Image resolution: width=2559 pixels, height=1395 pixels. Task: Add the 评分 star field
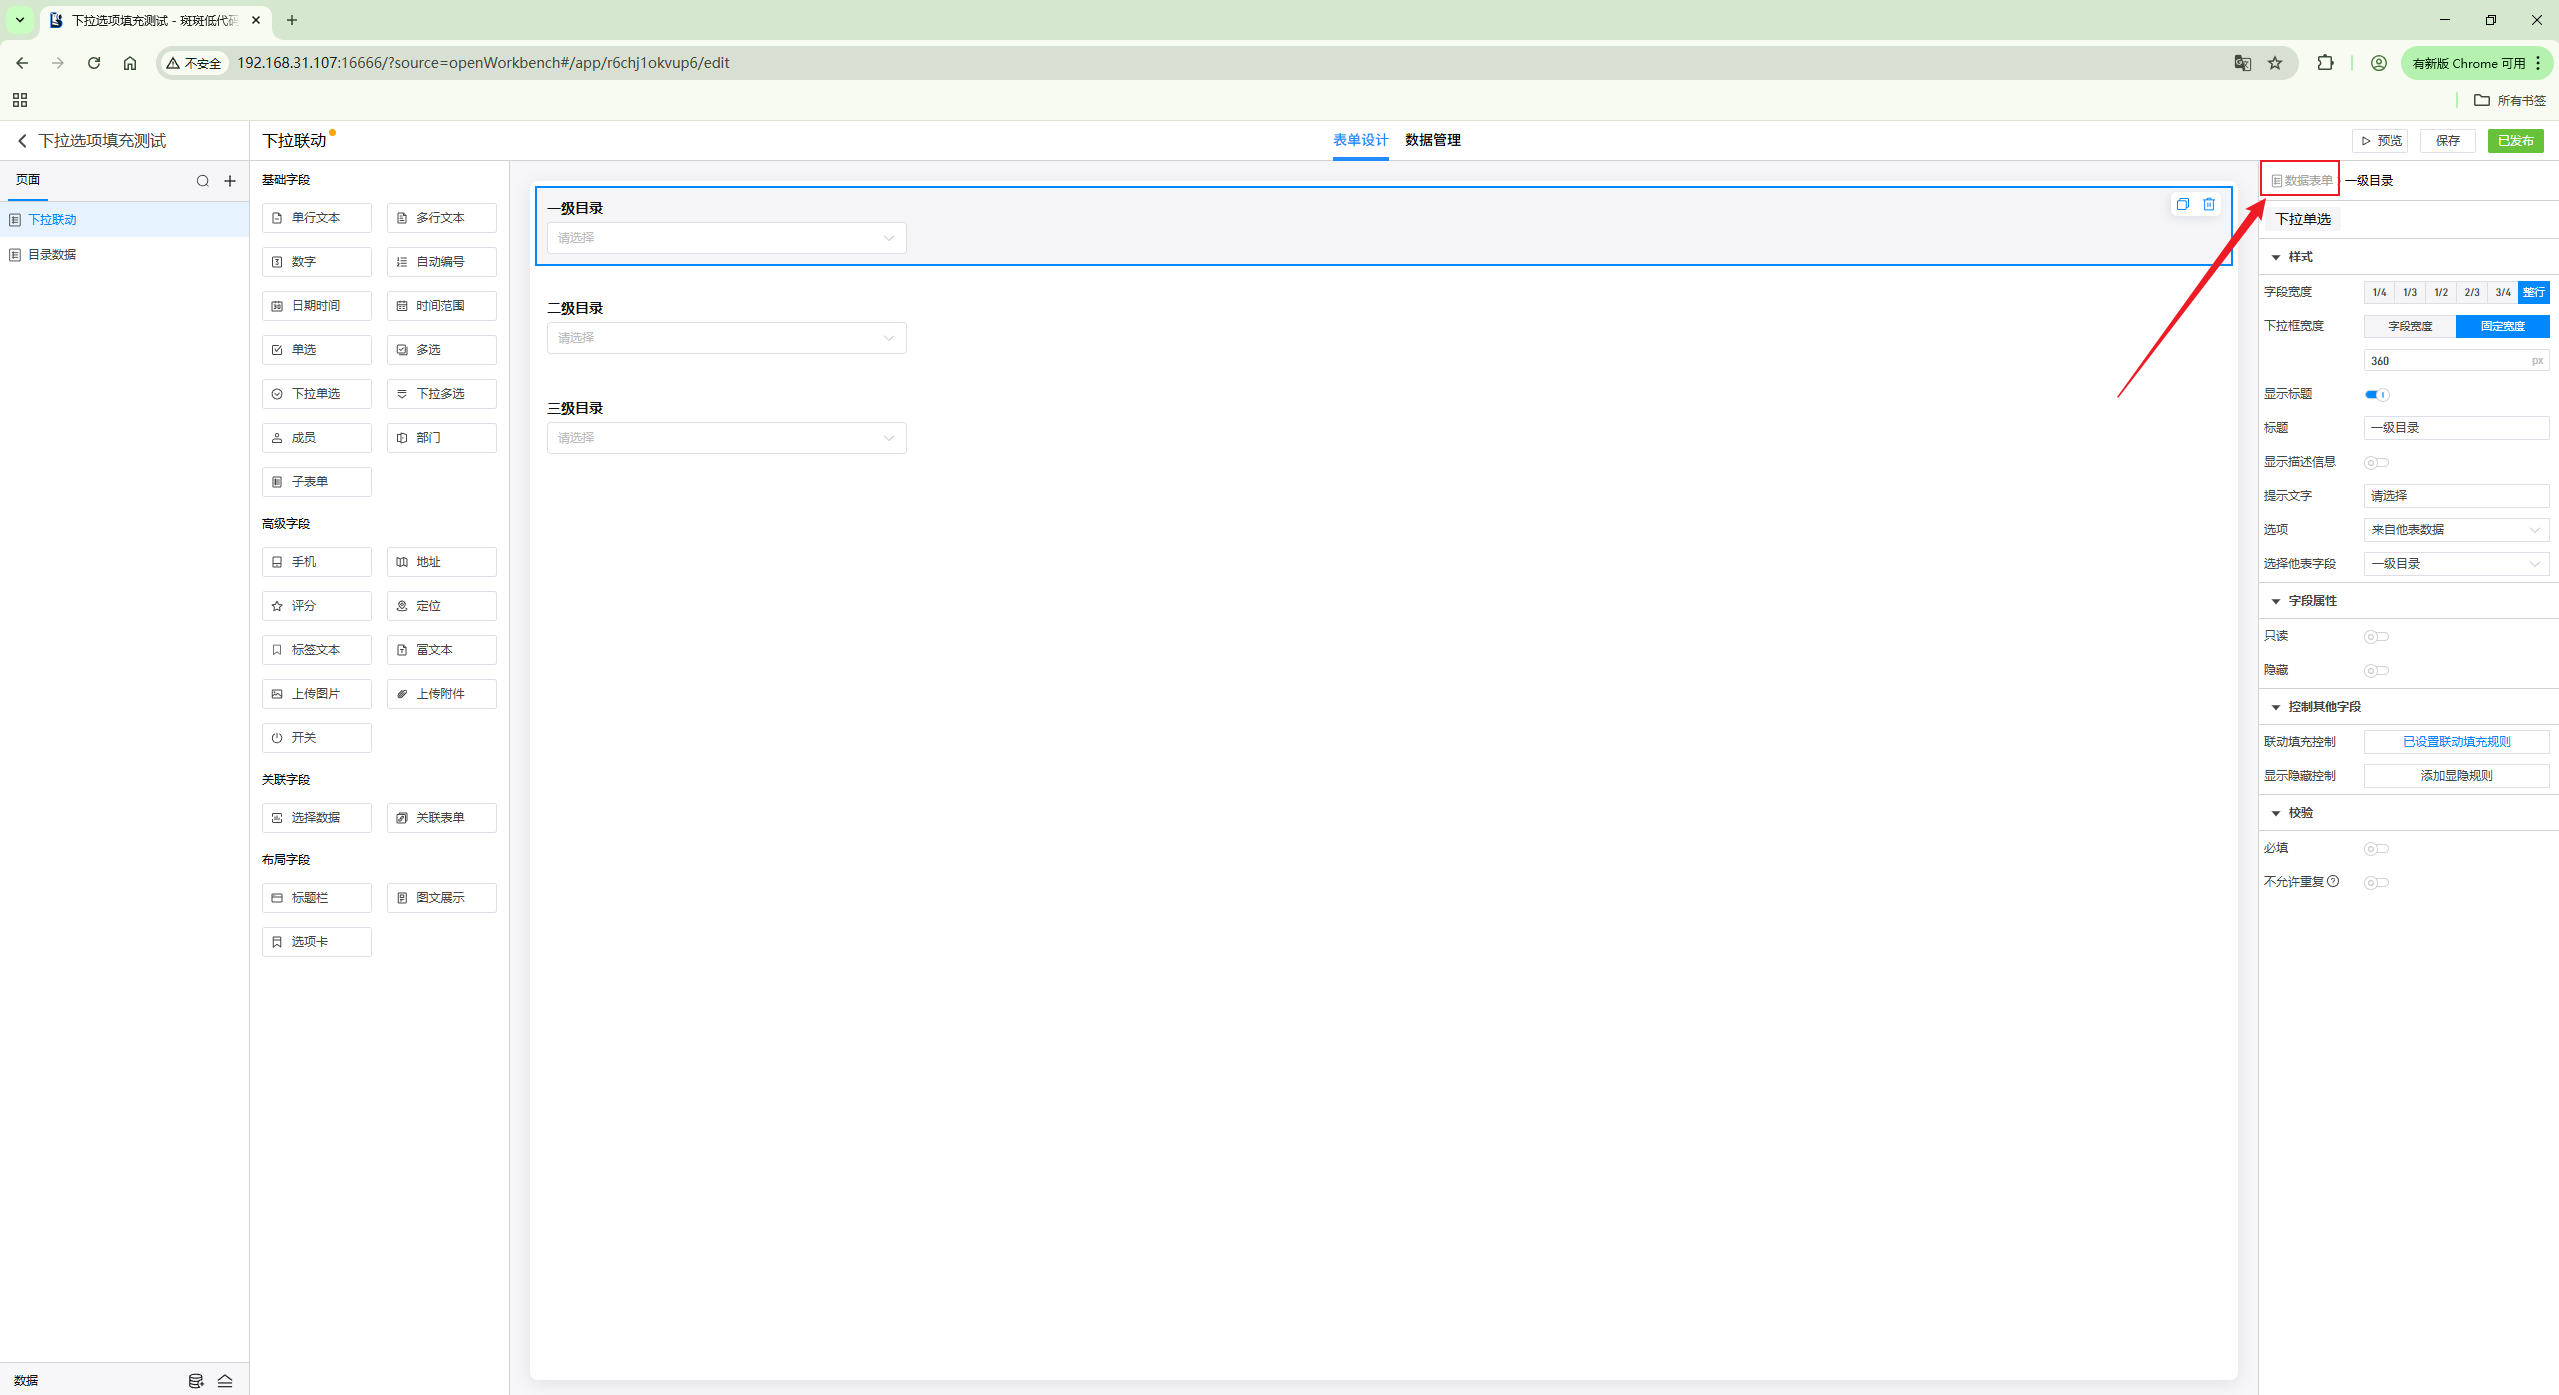(316, 606)
